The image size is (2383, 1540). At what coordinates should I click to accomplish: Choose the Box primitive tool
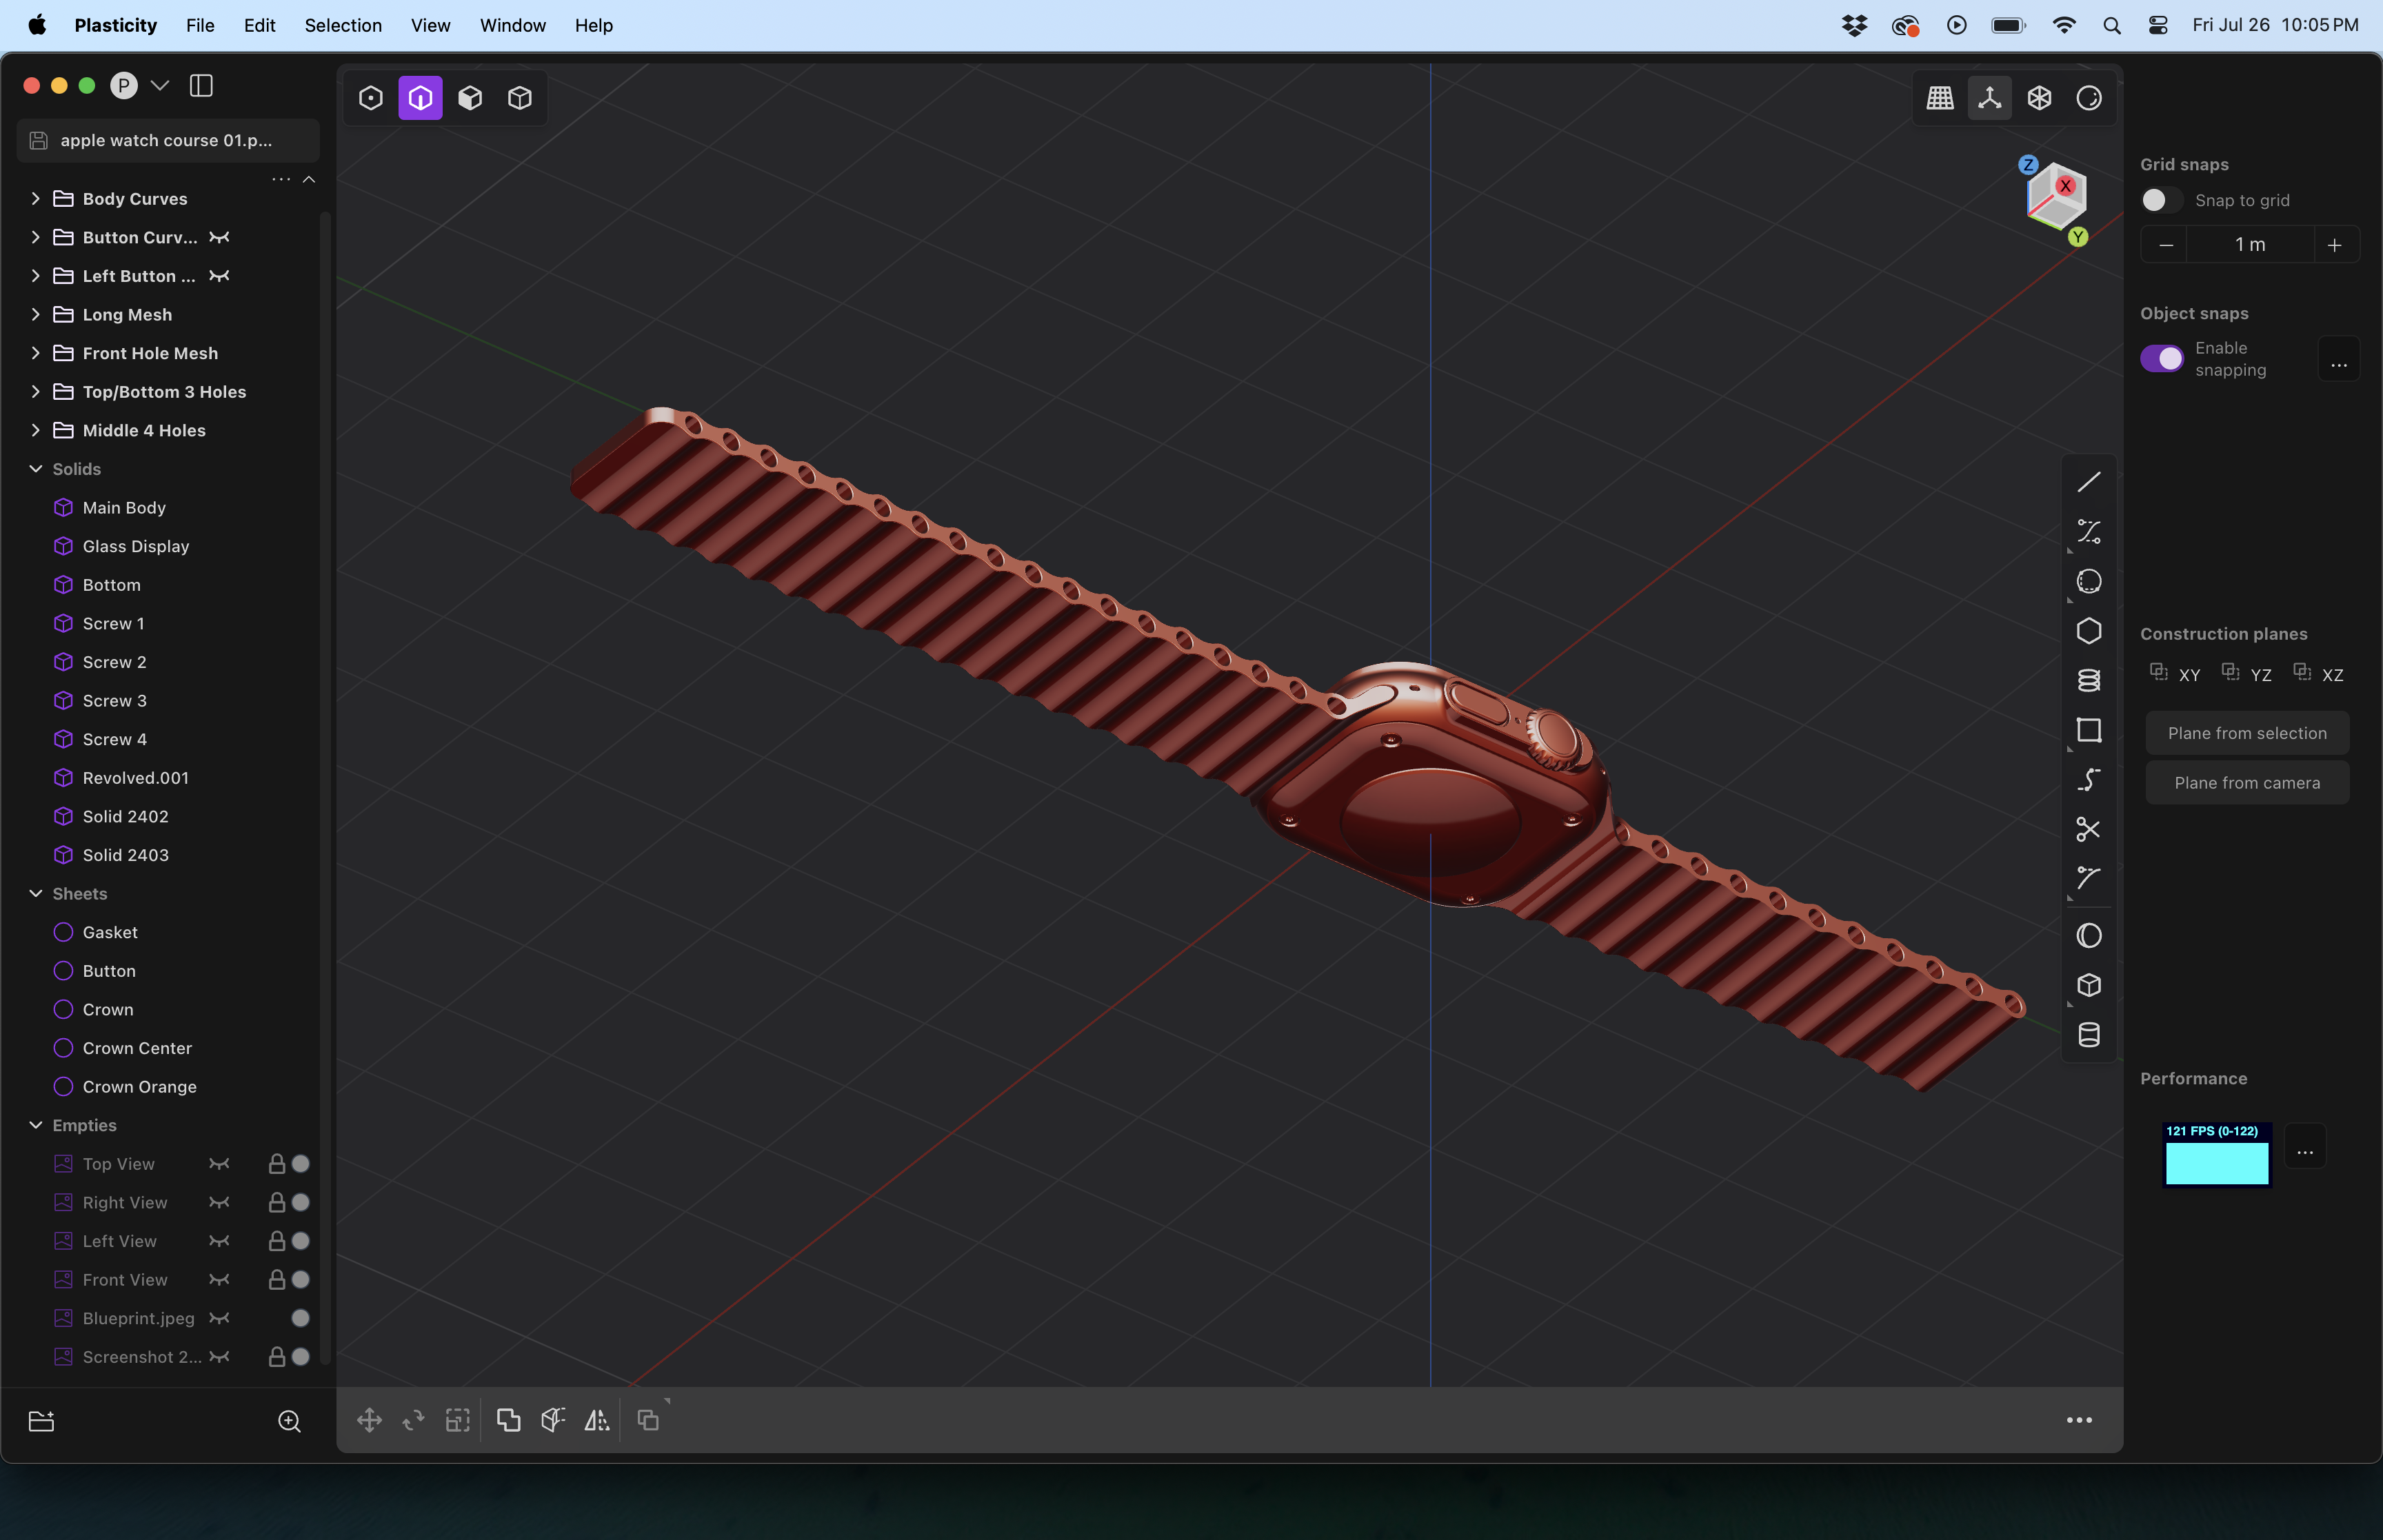tap(2090, 985)
